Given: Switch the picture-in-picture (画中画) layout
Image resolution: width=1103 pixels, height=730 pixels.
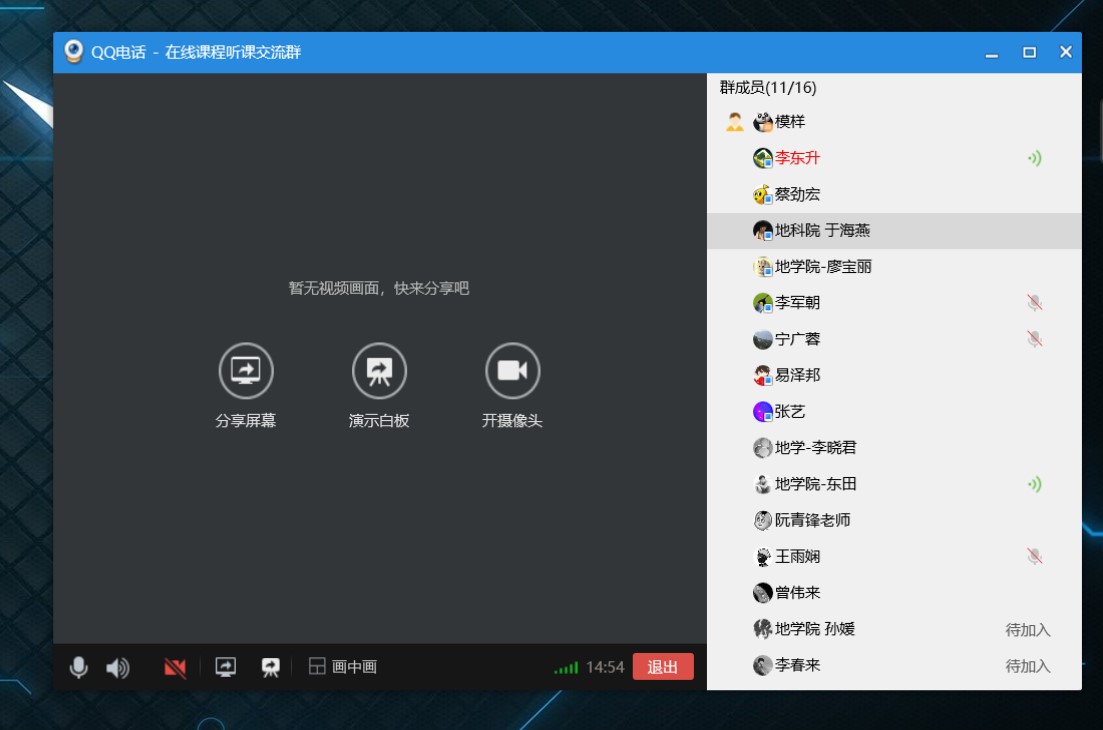Looking at the screenshot, I should 342,667.
